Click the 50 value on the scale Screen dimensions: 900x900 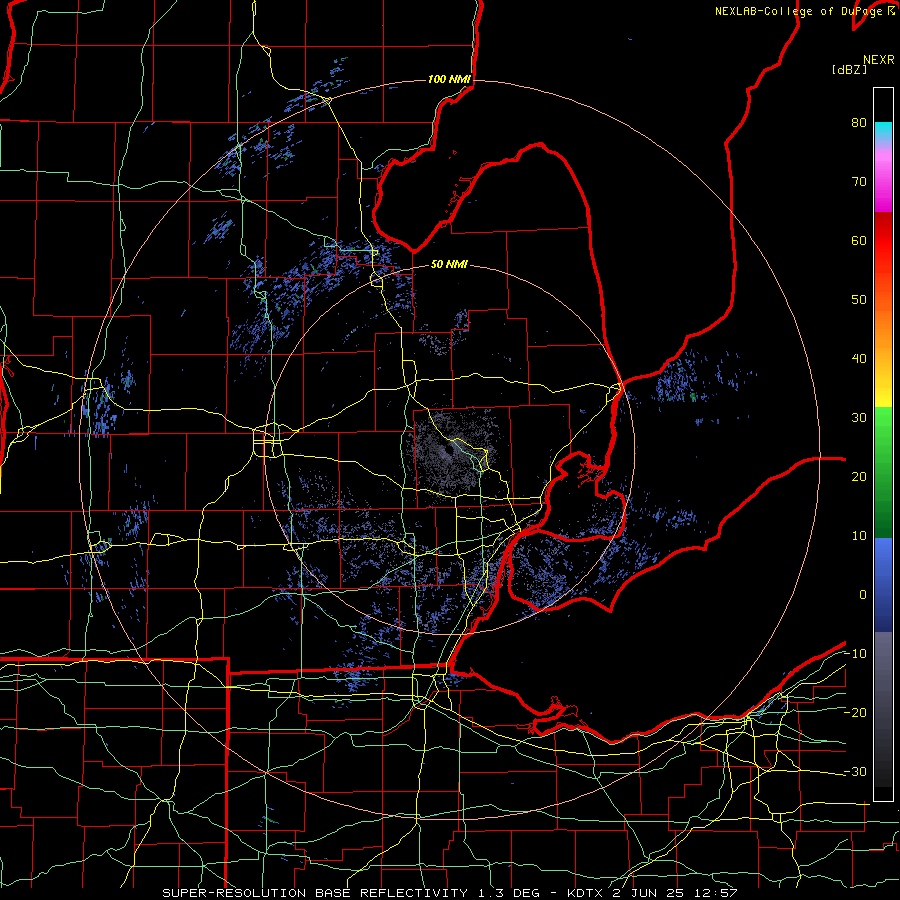[859, 300]
